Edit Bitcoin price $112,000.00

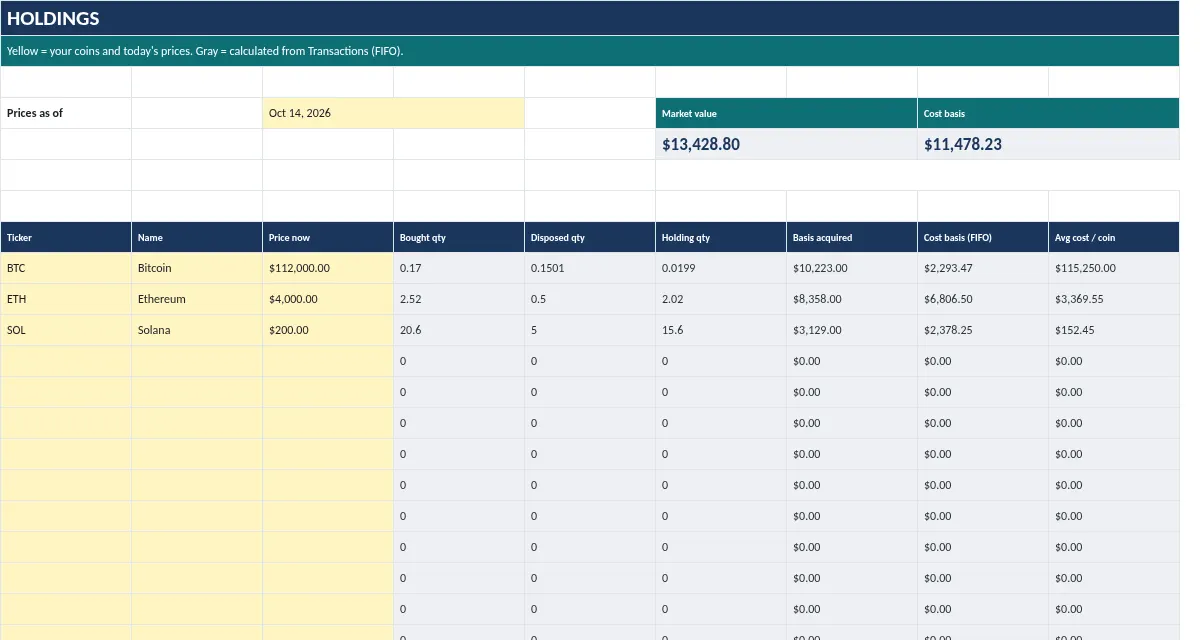tap(328, 268)
